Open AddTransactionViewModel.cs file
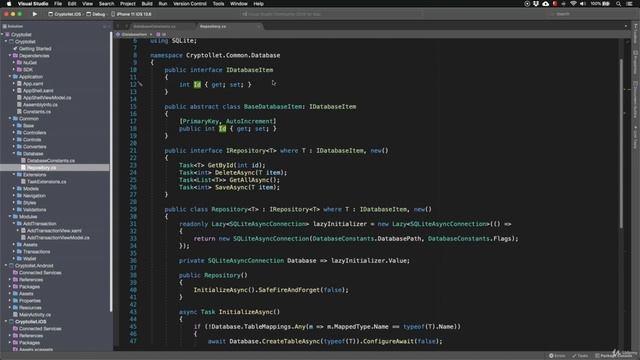This screenshot has height=360, width=640. (x=58, y=238)
